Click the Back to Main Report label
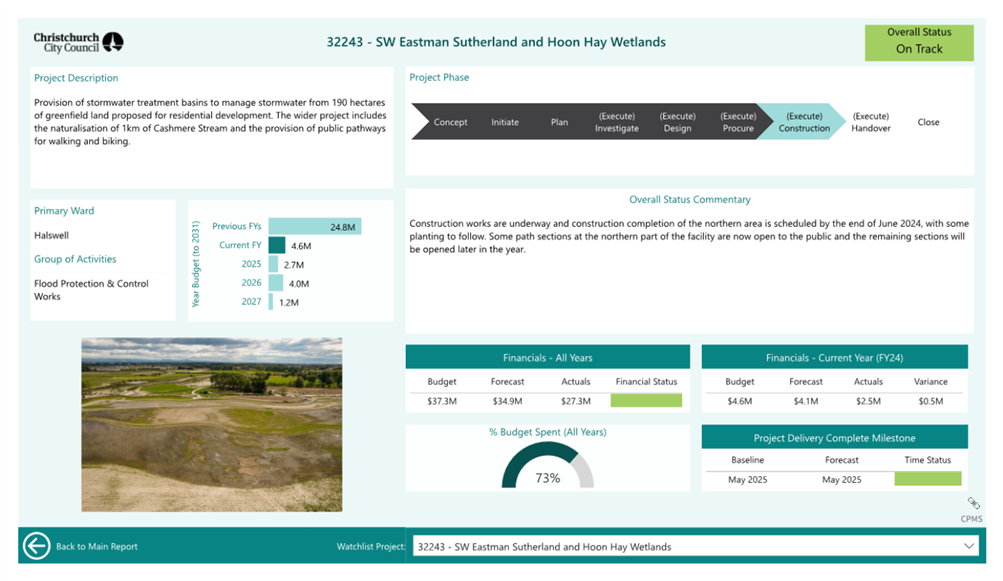Screen dimensions: 1003x581 tap(97, 546)
